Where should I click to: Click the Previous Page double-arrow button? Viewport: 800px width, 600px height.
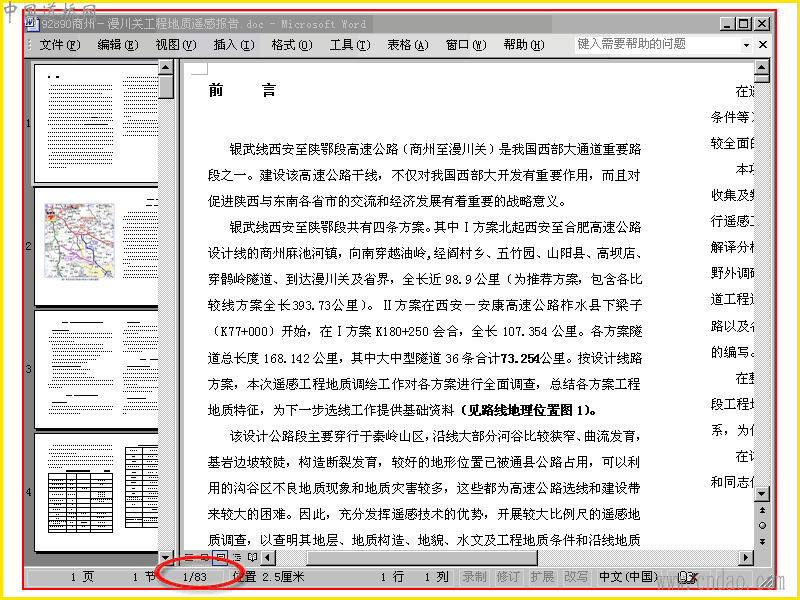tap(762, 510)
